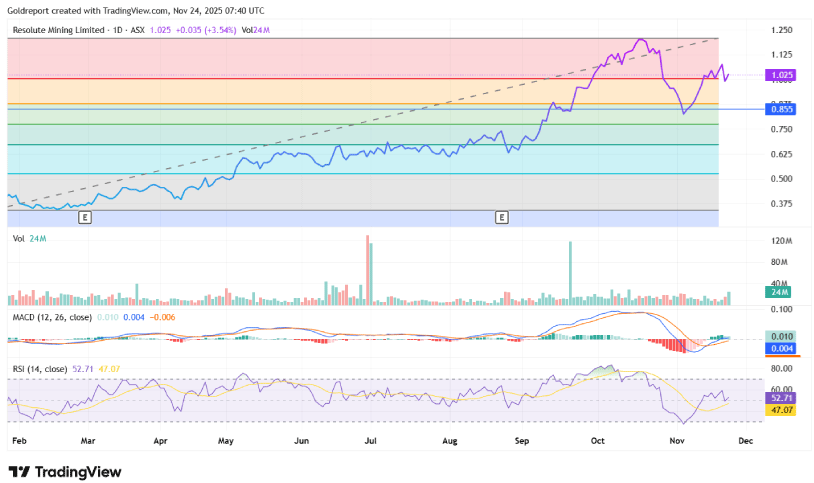This screenshot has width=814, height=483.
Task: Click the Oct label on the time axis
Action: click(x=598, y=438)
